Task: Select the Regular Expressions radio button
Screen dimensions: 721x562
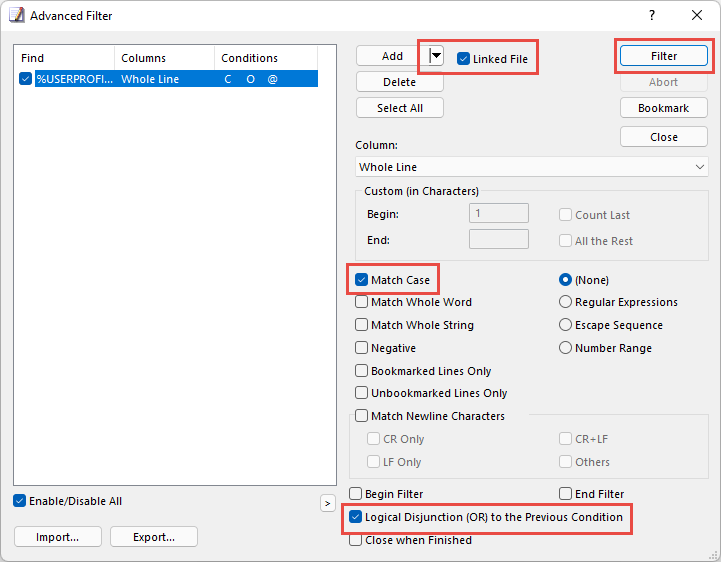Action: [x=565, y=302]
